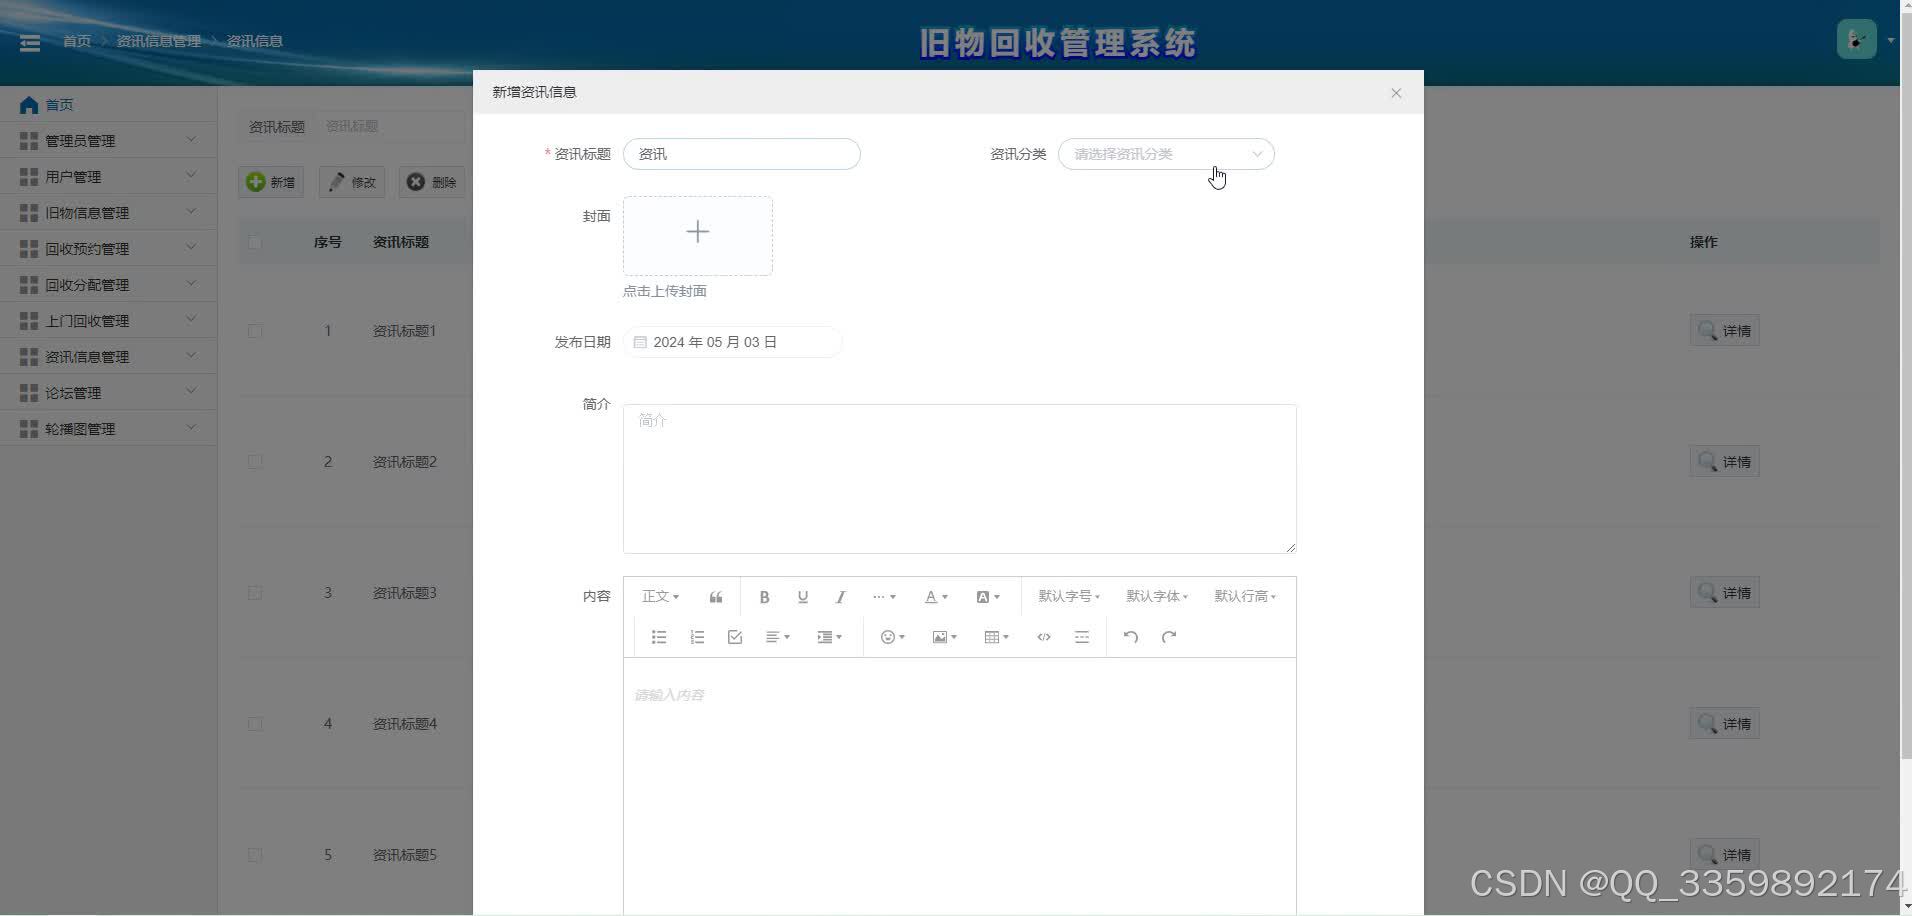Image resolution: width=1912 pixels, height=916 pixels.
Task: Open the emoji picker
Action: click(x=893, y=637)
